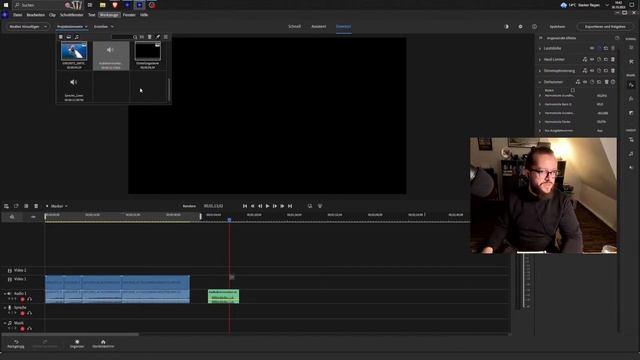Toggle headphones solo on Audio 1 track

(x=29, y=299)
